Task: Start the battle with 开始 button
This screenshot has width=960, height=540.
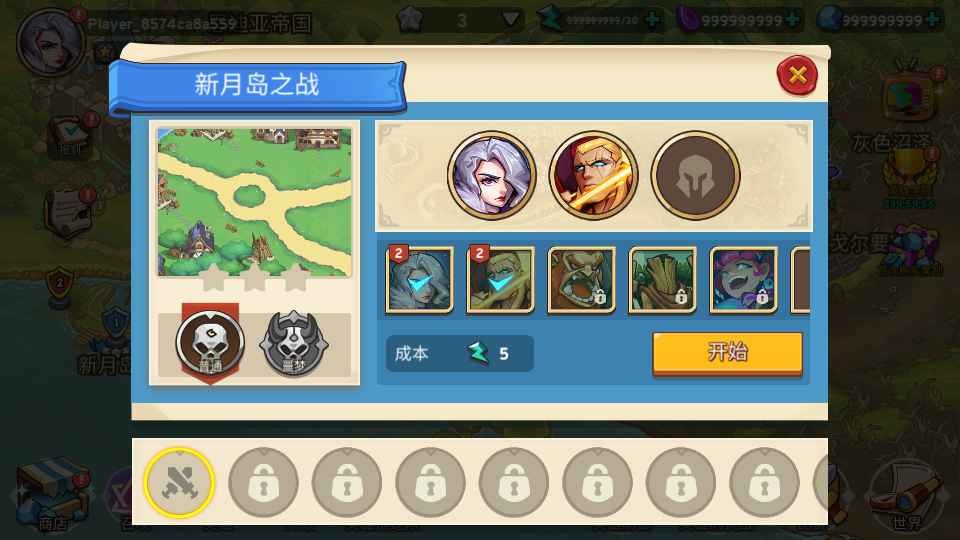Action: tap(727, 353)
